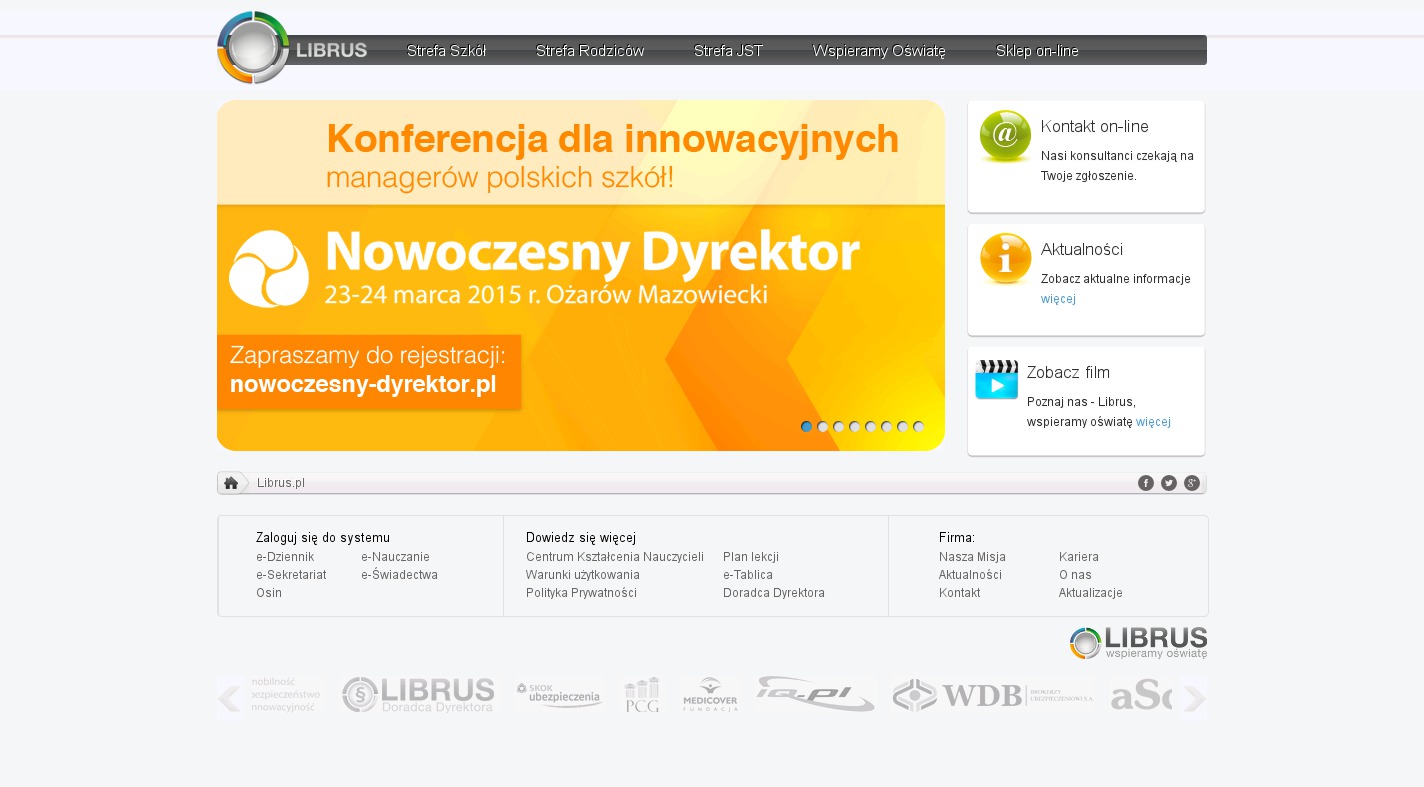Open the Google Plus social icon

click(1192, 483)
